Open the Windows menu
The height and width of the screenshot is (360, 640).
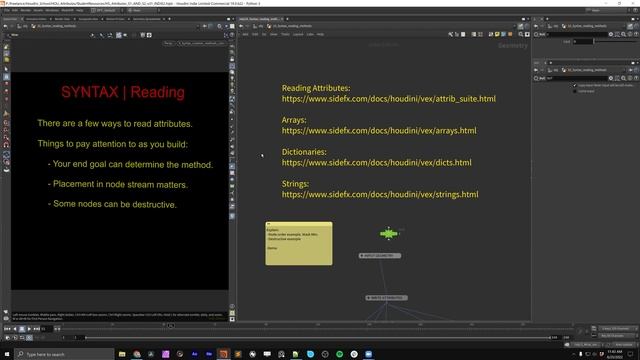pyautogui.click(x=52, y=10)
